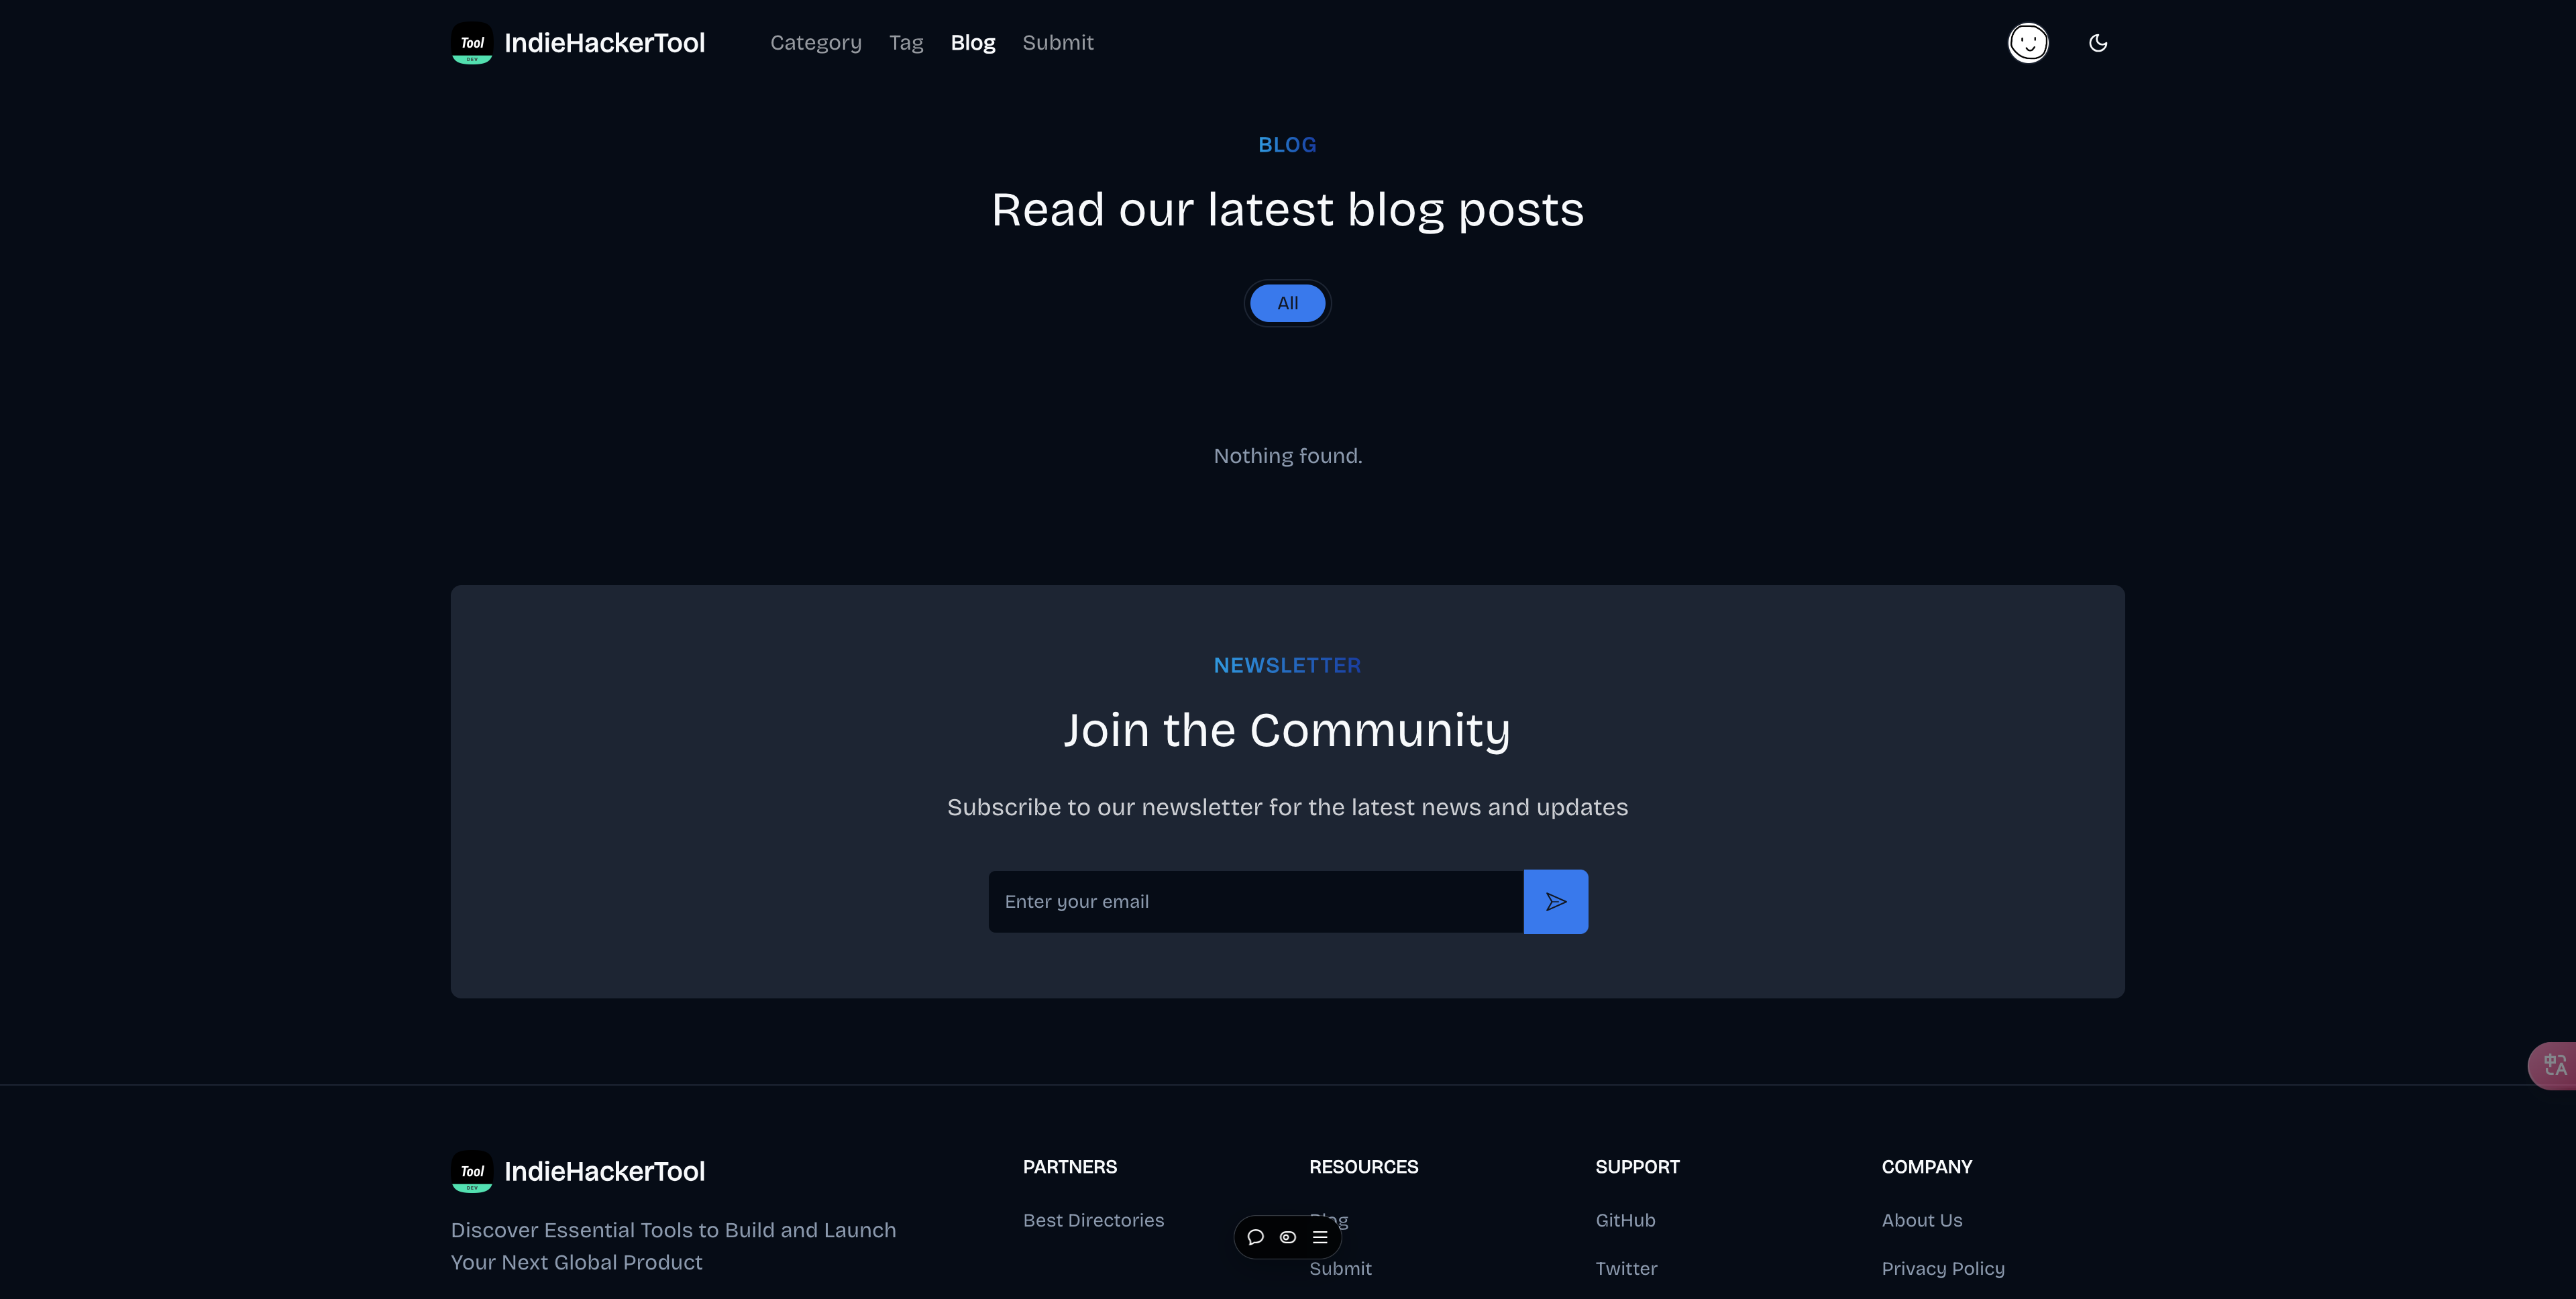
Task: Open the Twitter link in footer
Action: pos(1626,1268)
